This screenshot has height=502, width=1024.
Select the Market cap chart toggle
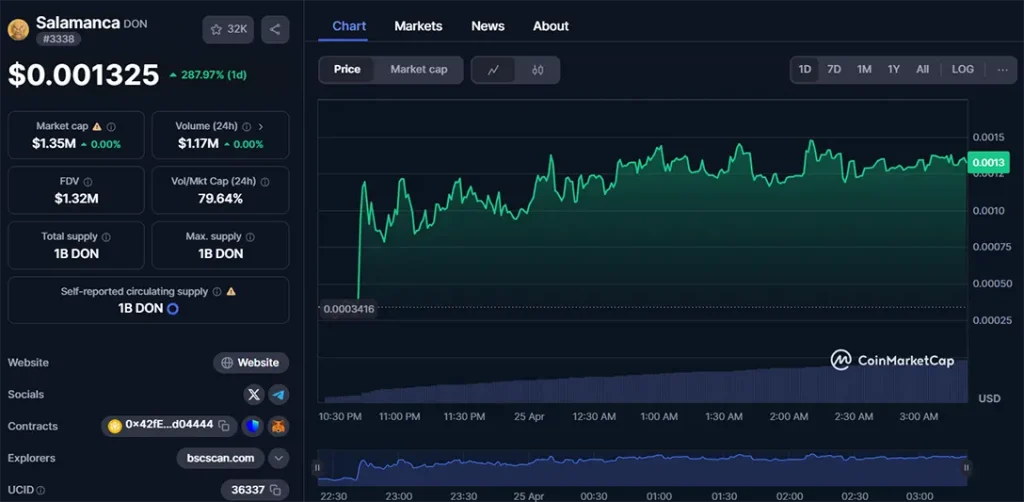(419, 69)
